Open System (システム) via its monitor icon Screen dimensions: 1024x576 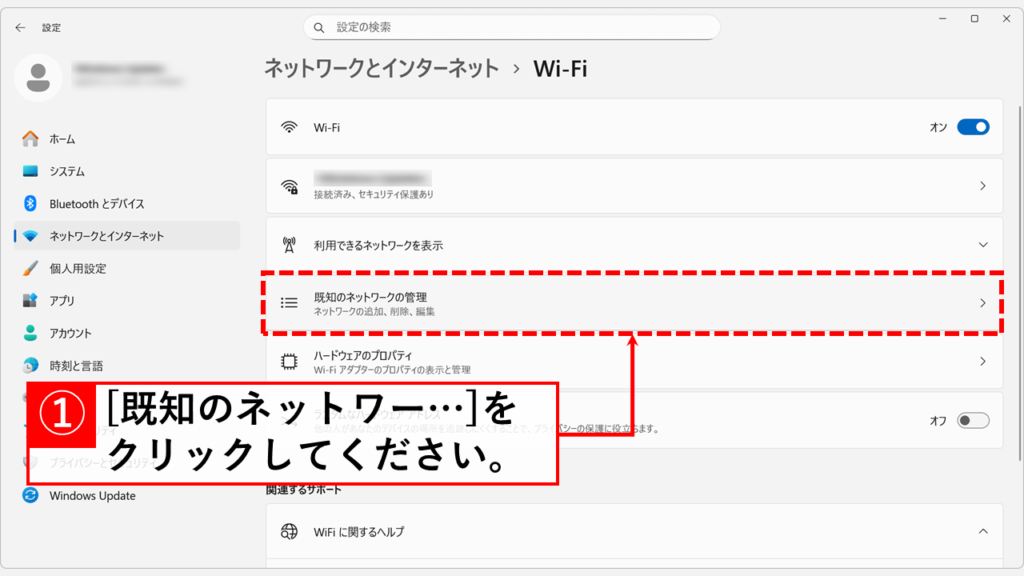(30, 172)
